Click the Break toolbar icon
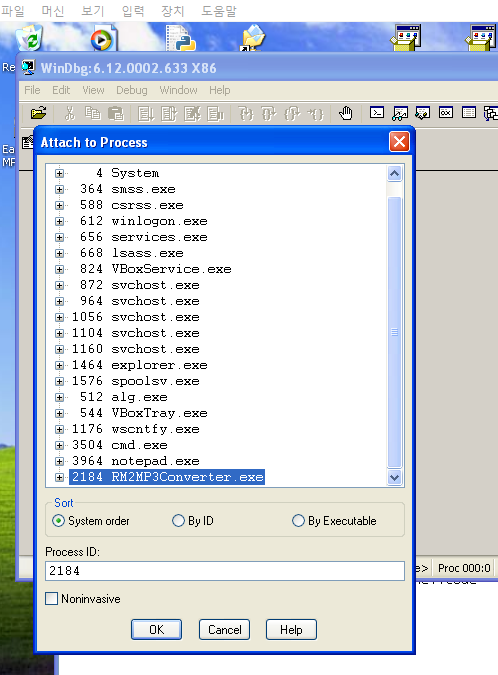 point(215,114)
